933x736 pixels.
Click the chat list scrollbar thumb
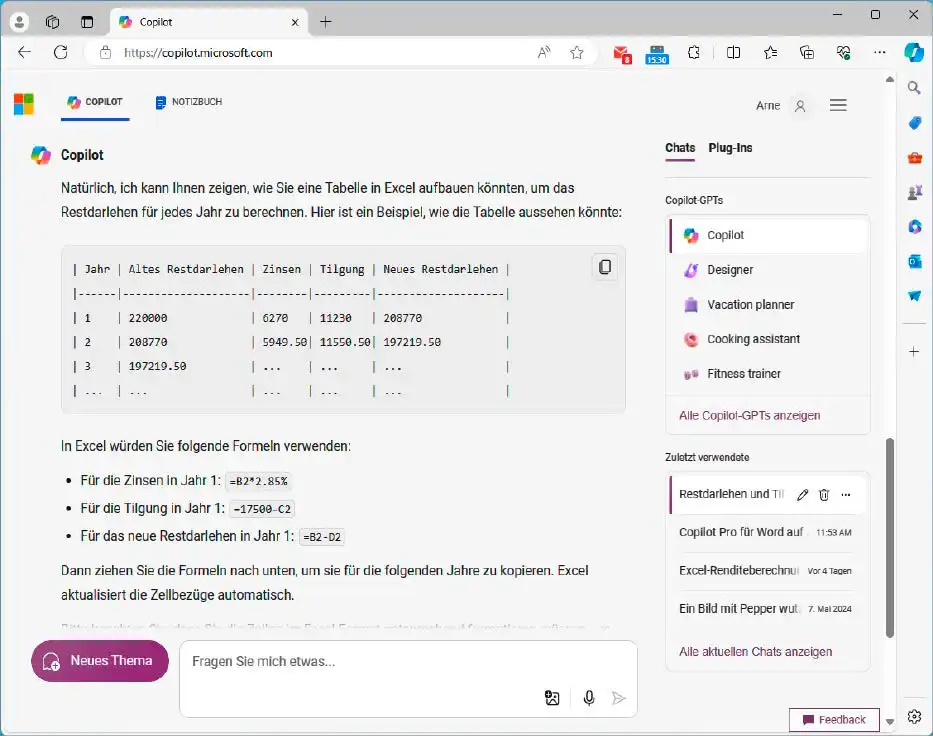[x=890, y=538]
